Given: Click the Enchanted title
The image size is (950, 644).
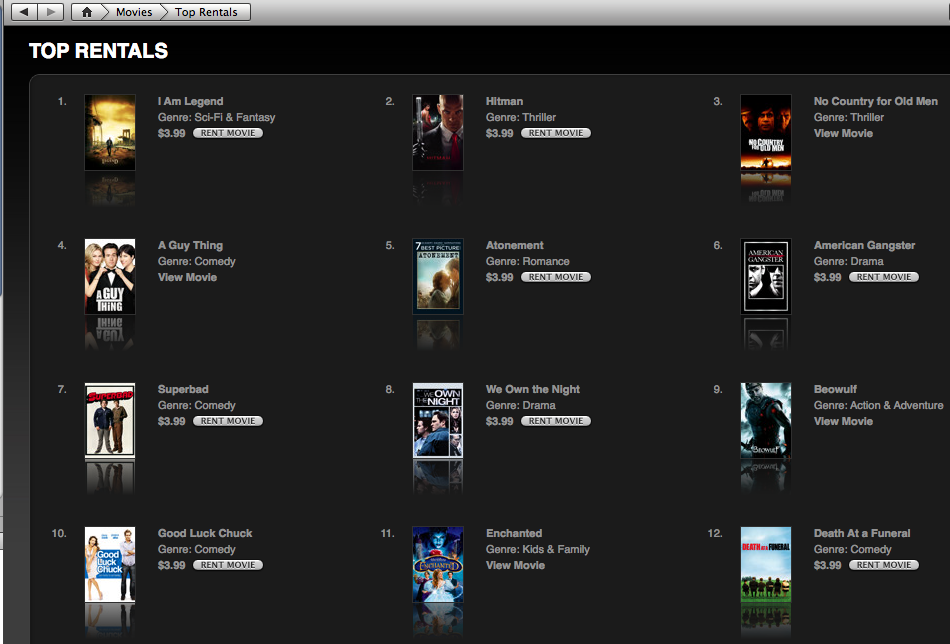Looking at the screenshot, I should (514, 534).
